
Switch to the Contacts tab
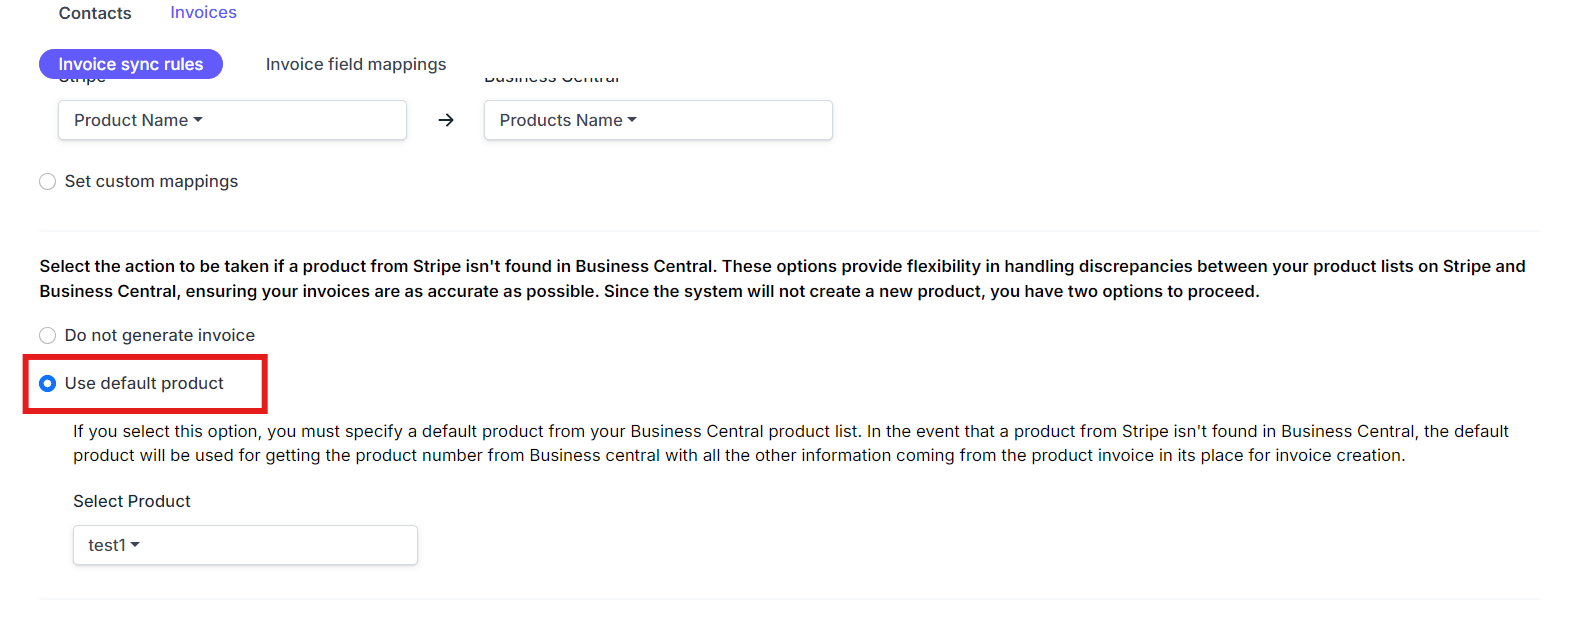95,13
